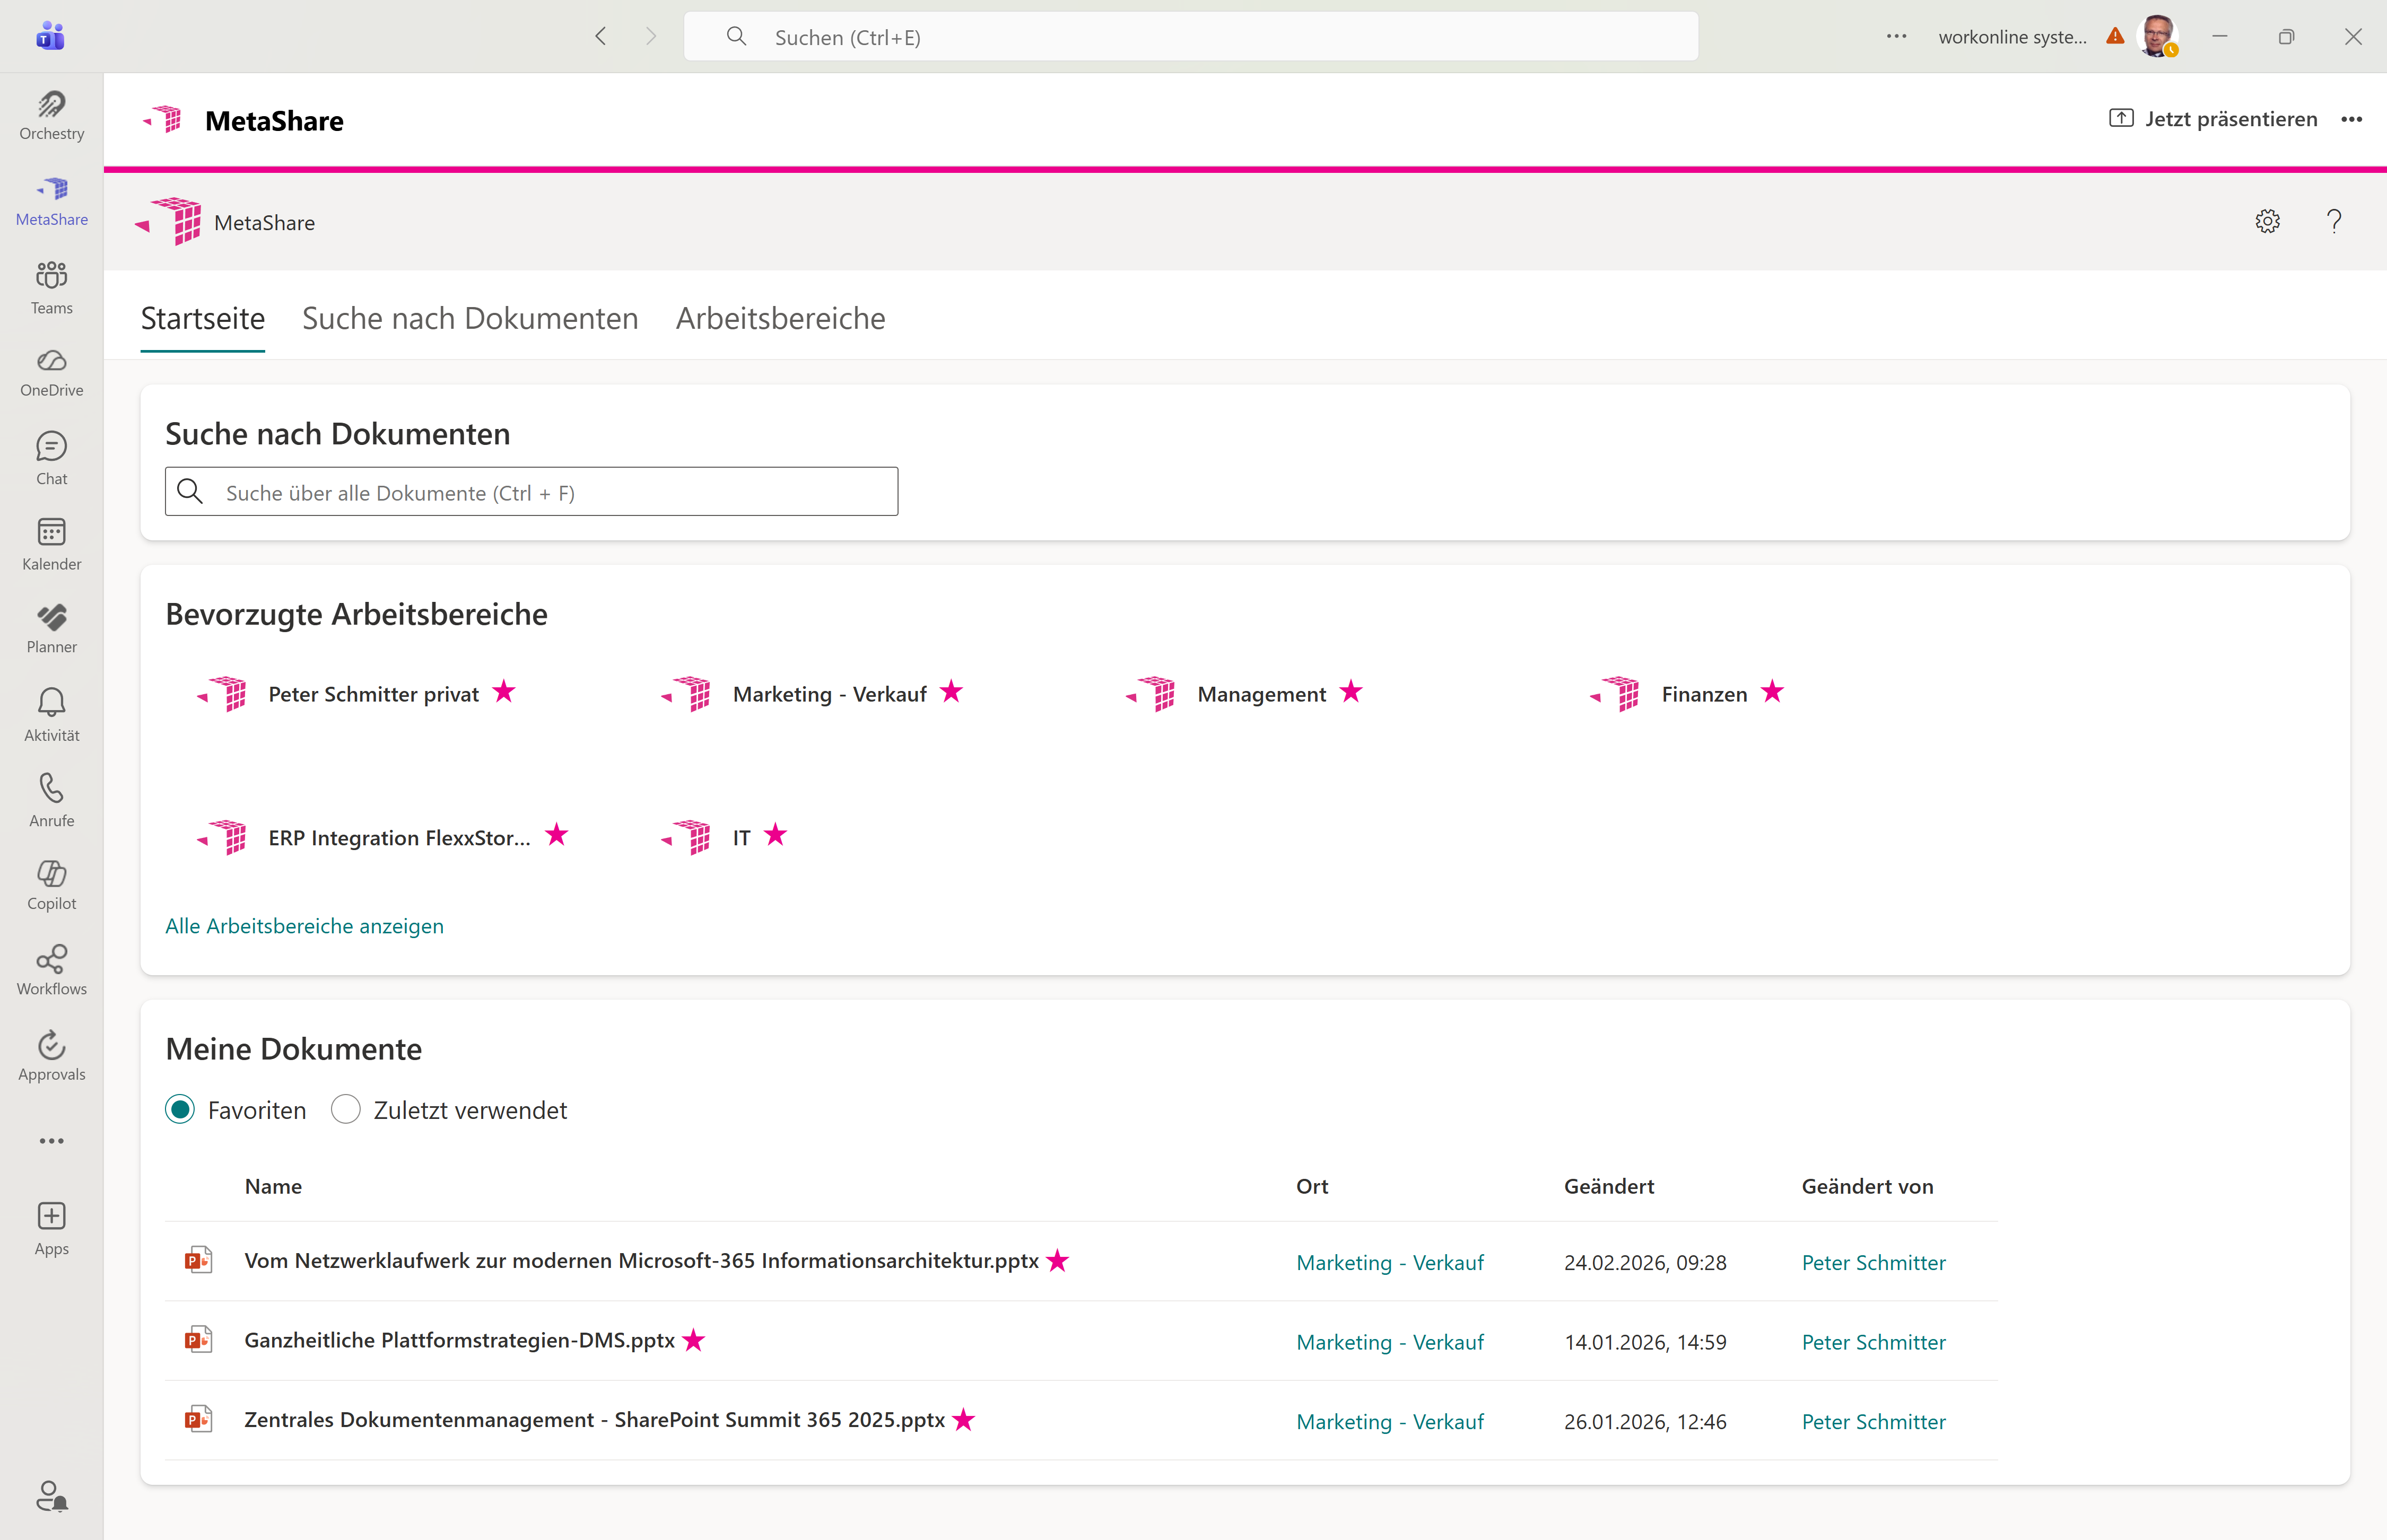Open the MetaShare help question mark
This screenshot has height=1540, width=2387.
pyautogui.click(x=2333, y=221)
